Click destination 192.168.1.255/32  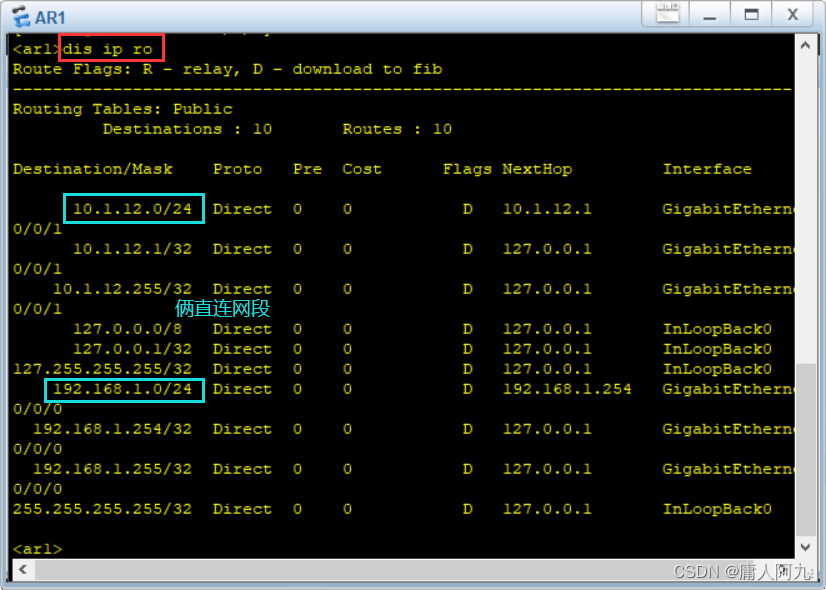[x=112, y=469]
